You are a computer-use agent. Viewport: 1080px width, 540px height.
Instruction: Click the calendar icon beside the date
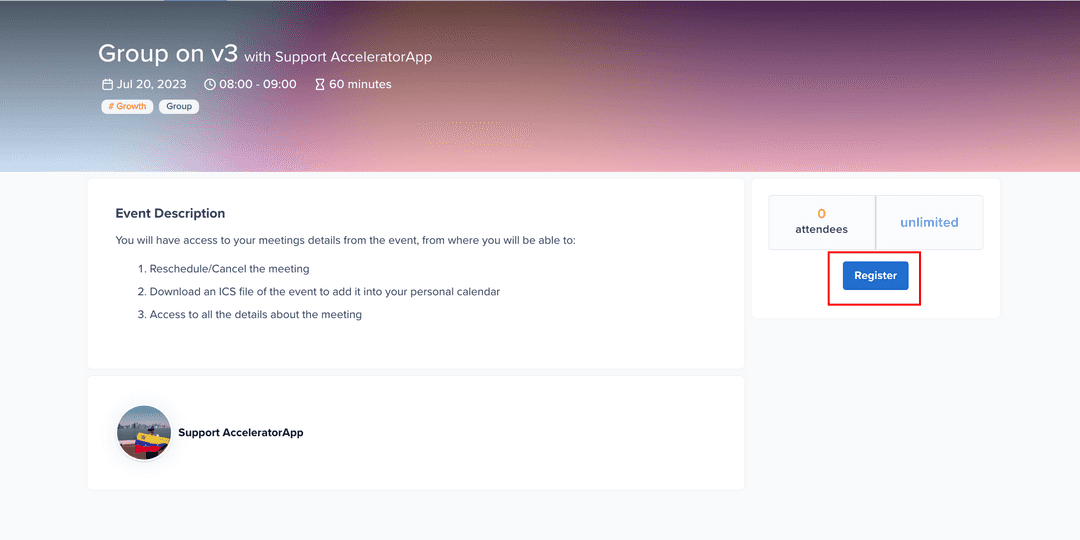pos(108,85)
